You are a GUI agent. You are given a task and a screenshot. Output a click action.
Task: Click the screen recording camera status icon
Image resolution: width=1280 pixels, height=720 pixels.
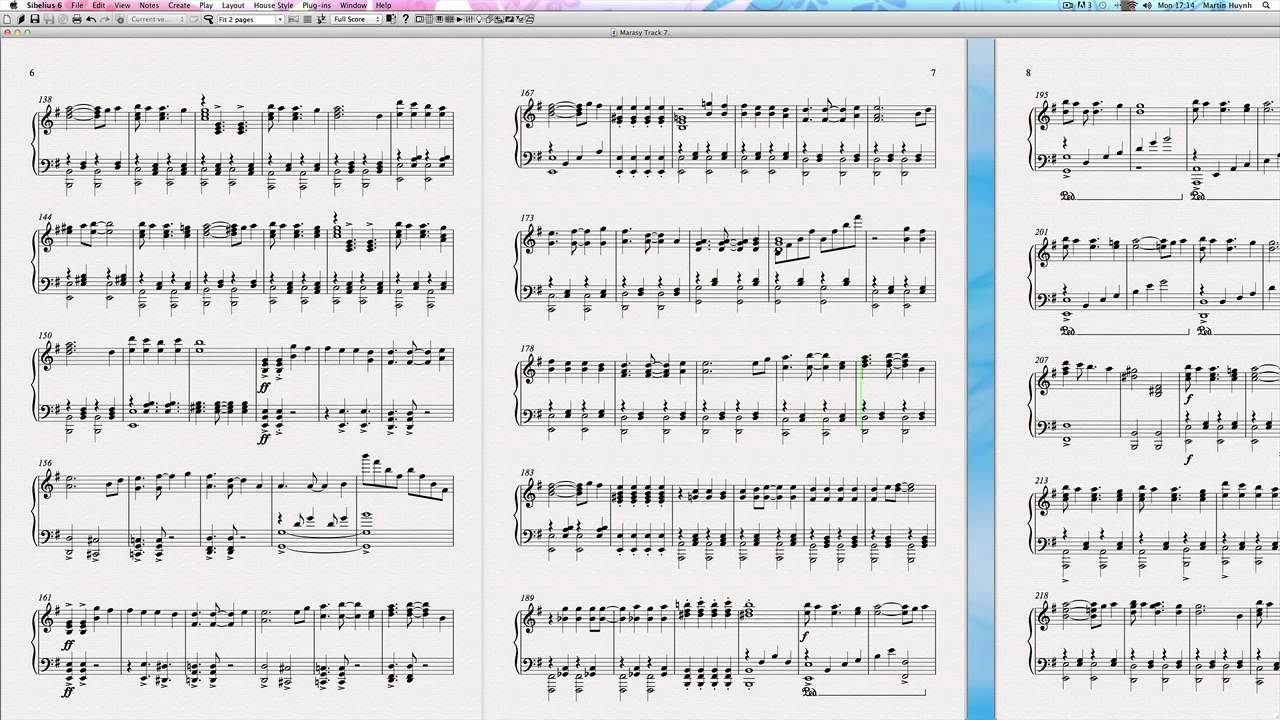point(1068,5)
